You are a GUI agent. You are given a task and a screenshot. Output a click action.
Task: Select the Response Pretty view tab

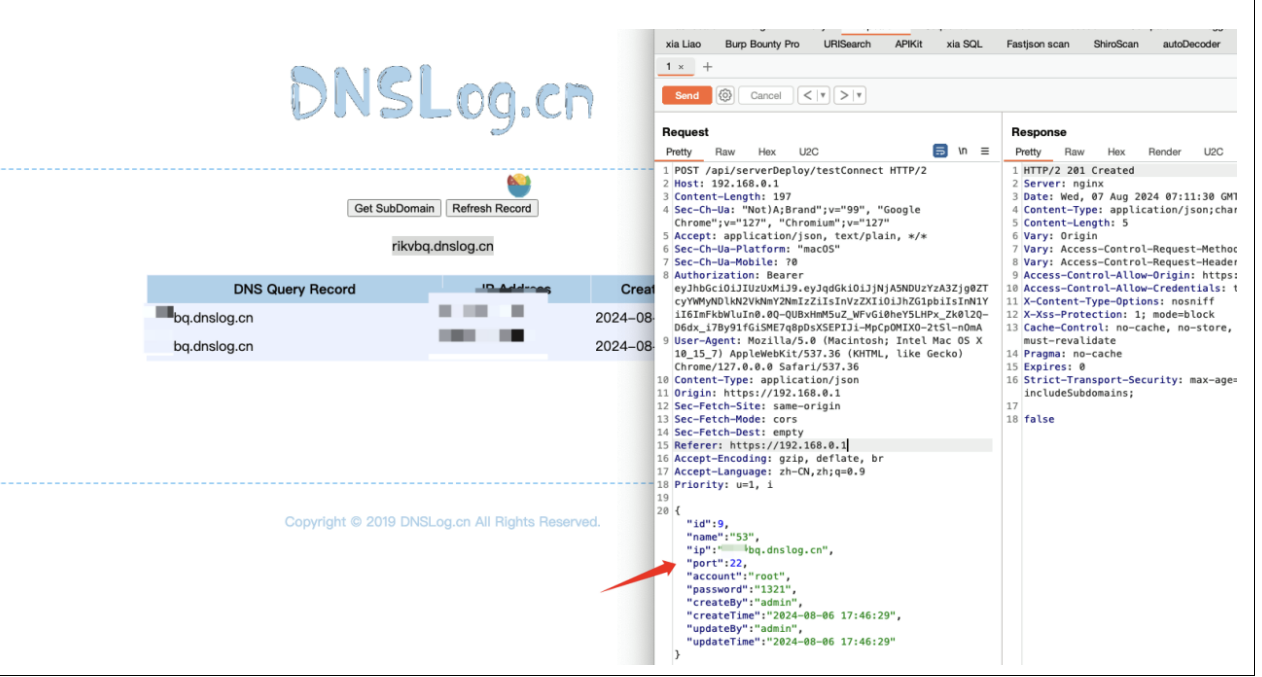click(x=1028, y=152)
